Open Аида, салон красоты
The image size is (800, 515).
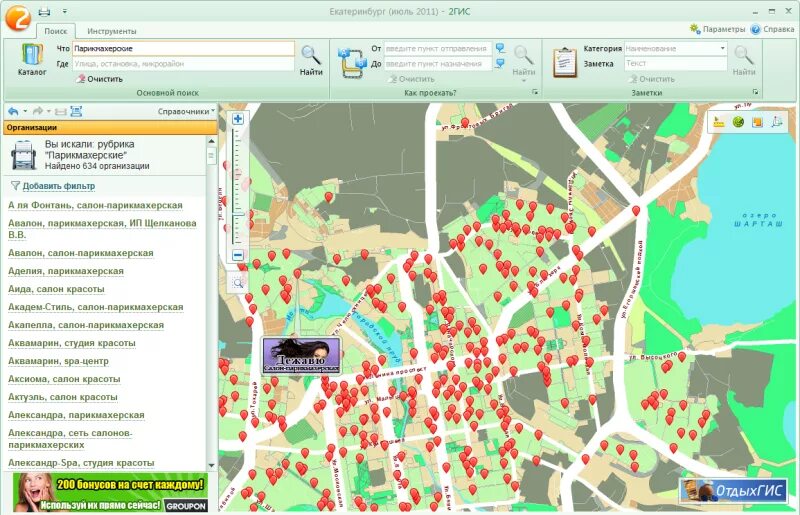point(56,289)
